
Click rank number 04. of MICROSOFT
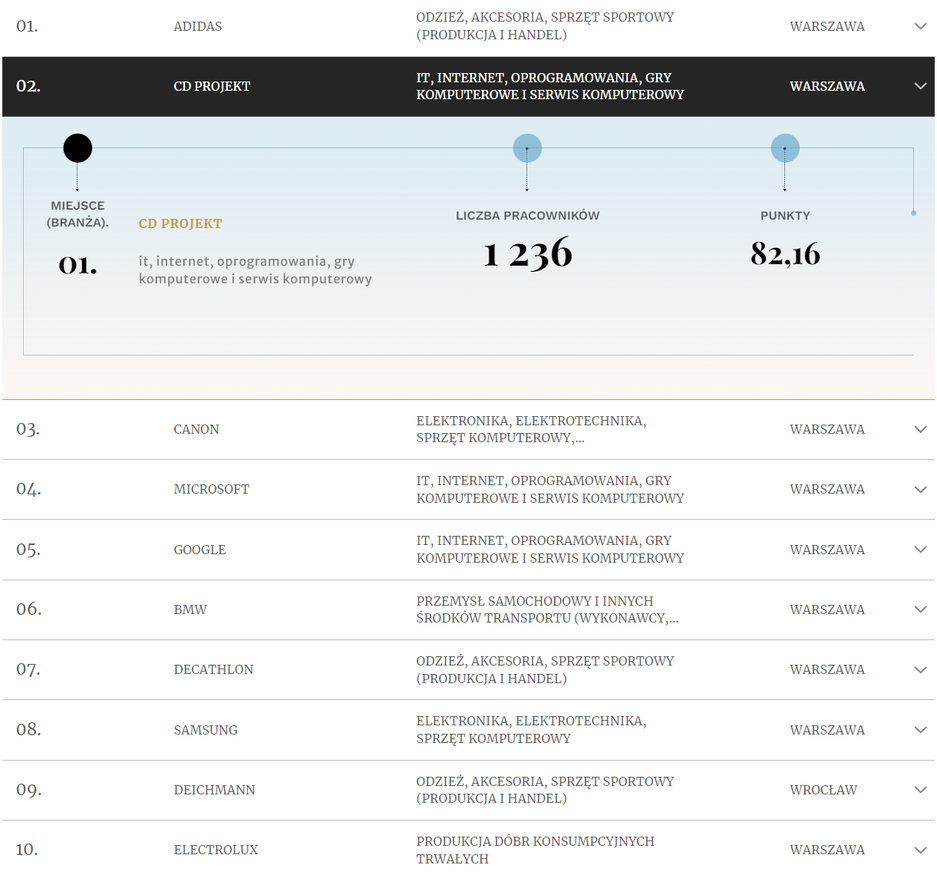click(28, 489)
